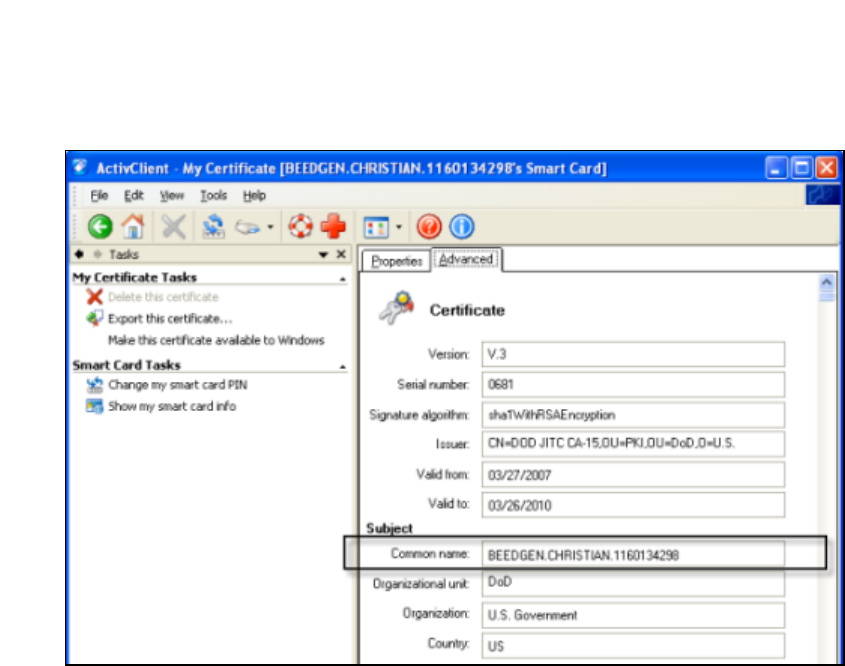Switch to the Properties tab
The image size is (845, 666).
(397, 261)
